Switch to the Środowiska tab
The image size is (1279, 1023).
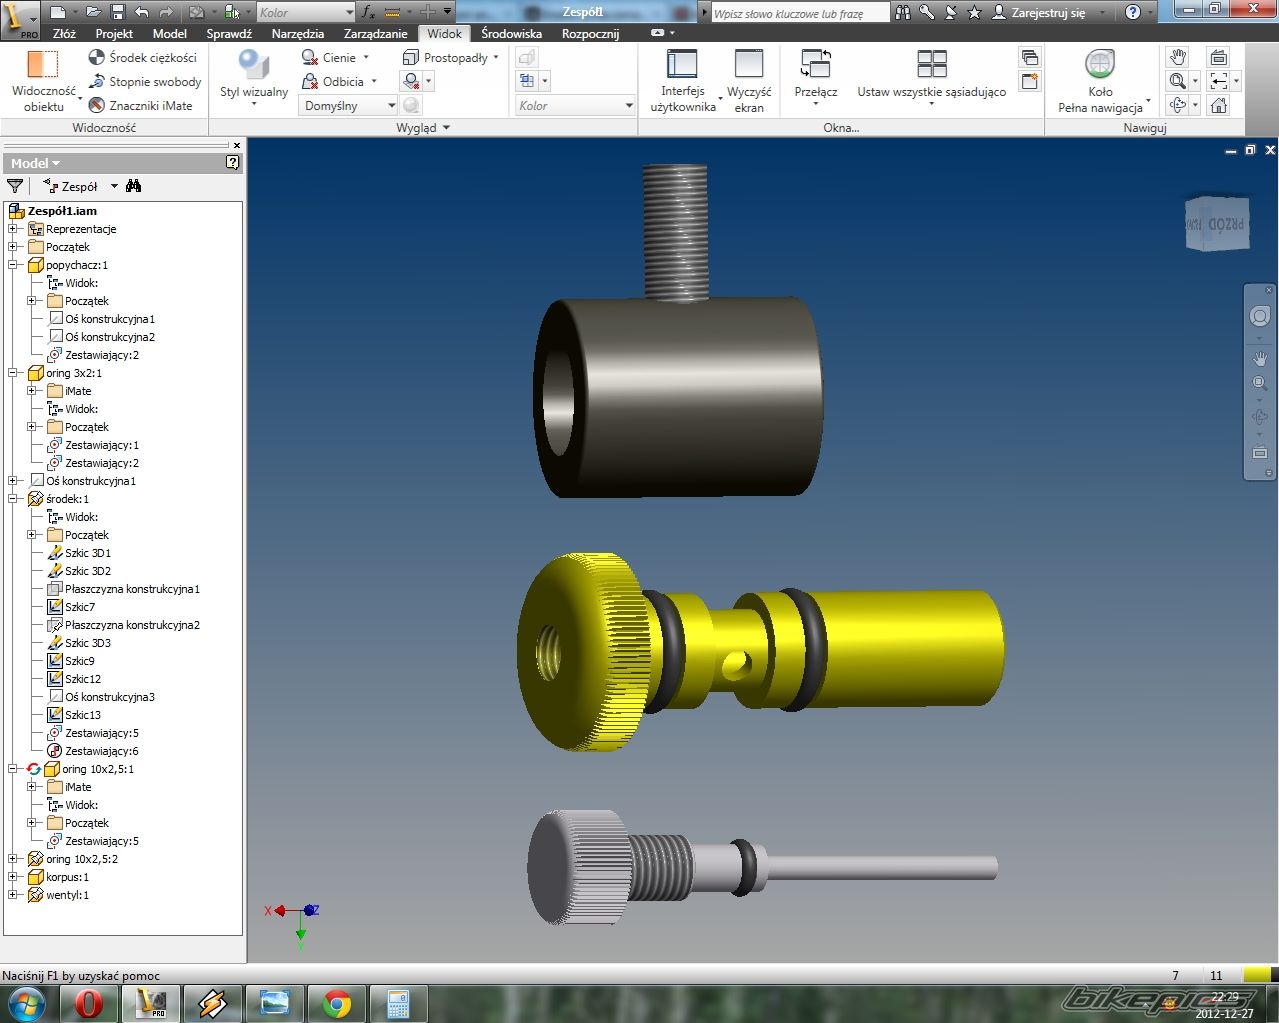coord(511,33)
